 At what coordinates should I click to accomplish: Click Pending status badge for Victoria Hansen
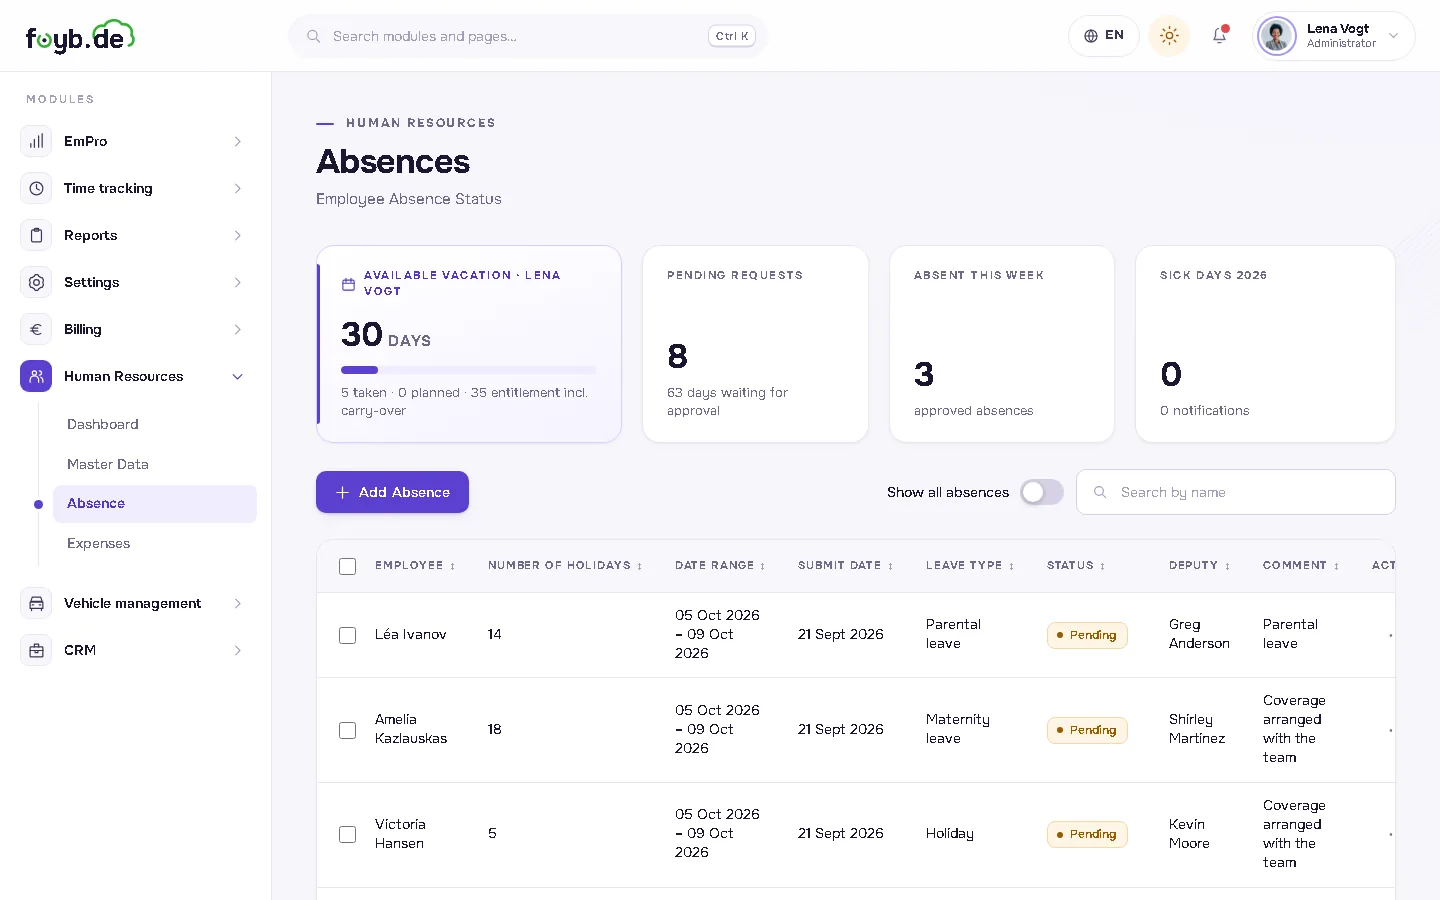[x=1087, y=834]
